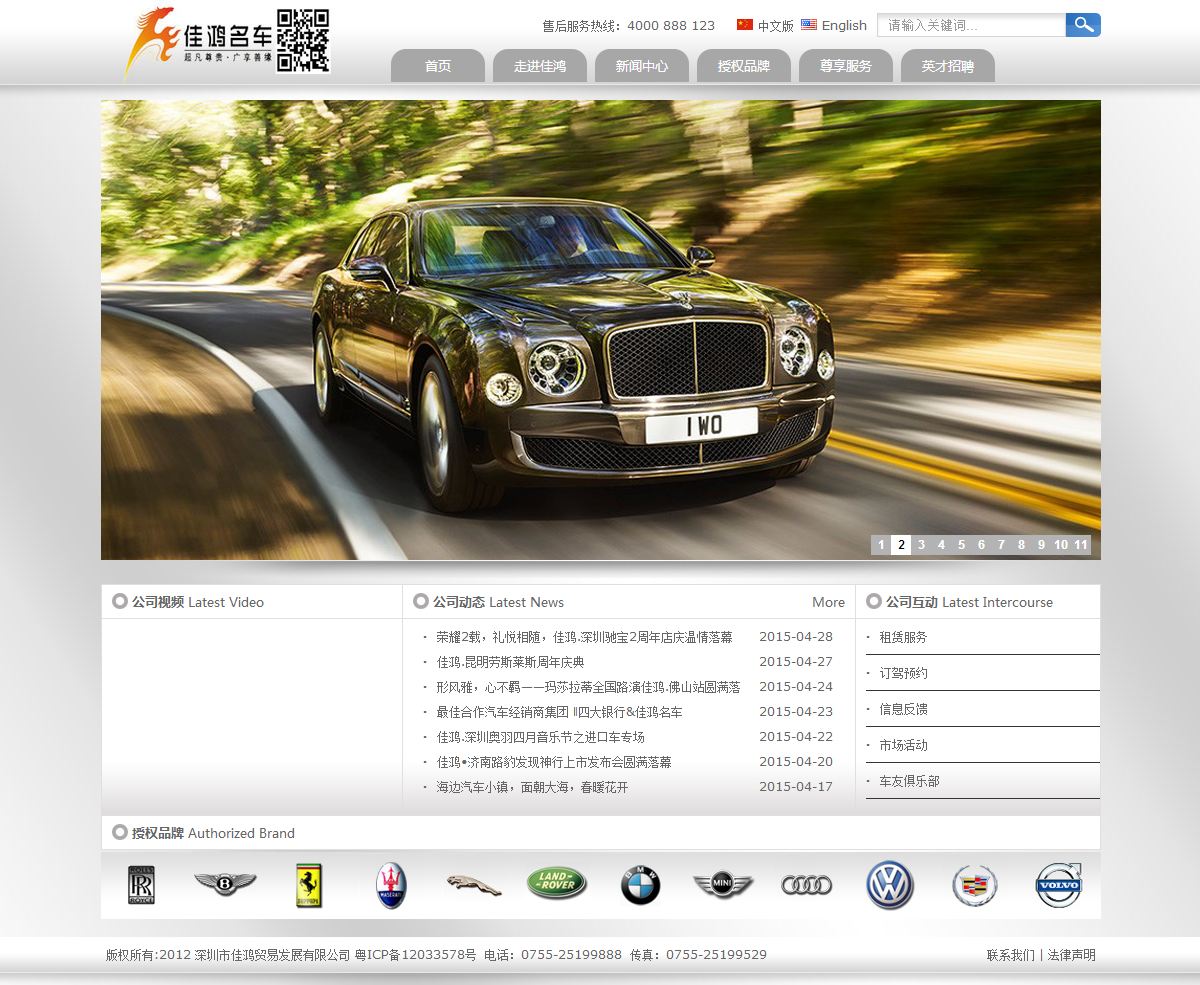Switch language to English
1200x985 pixels.
tap(843, 26)
